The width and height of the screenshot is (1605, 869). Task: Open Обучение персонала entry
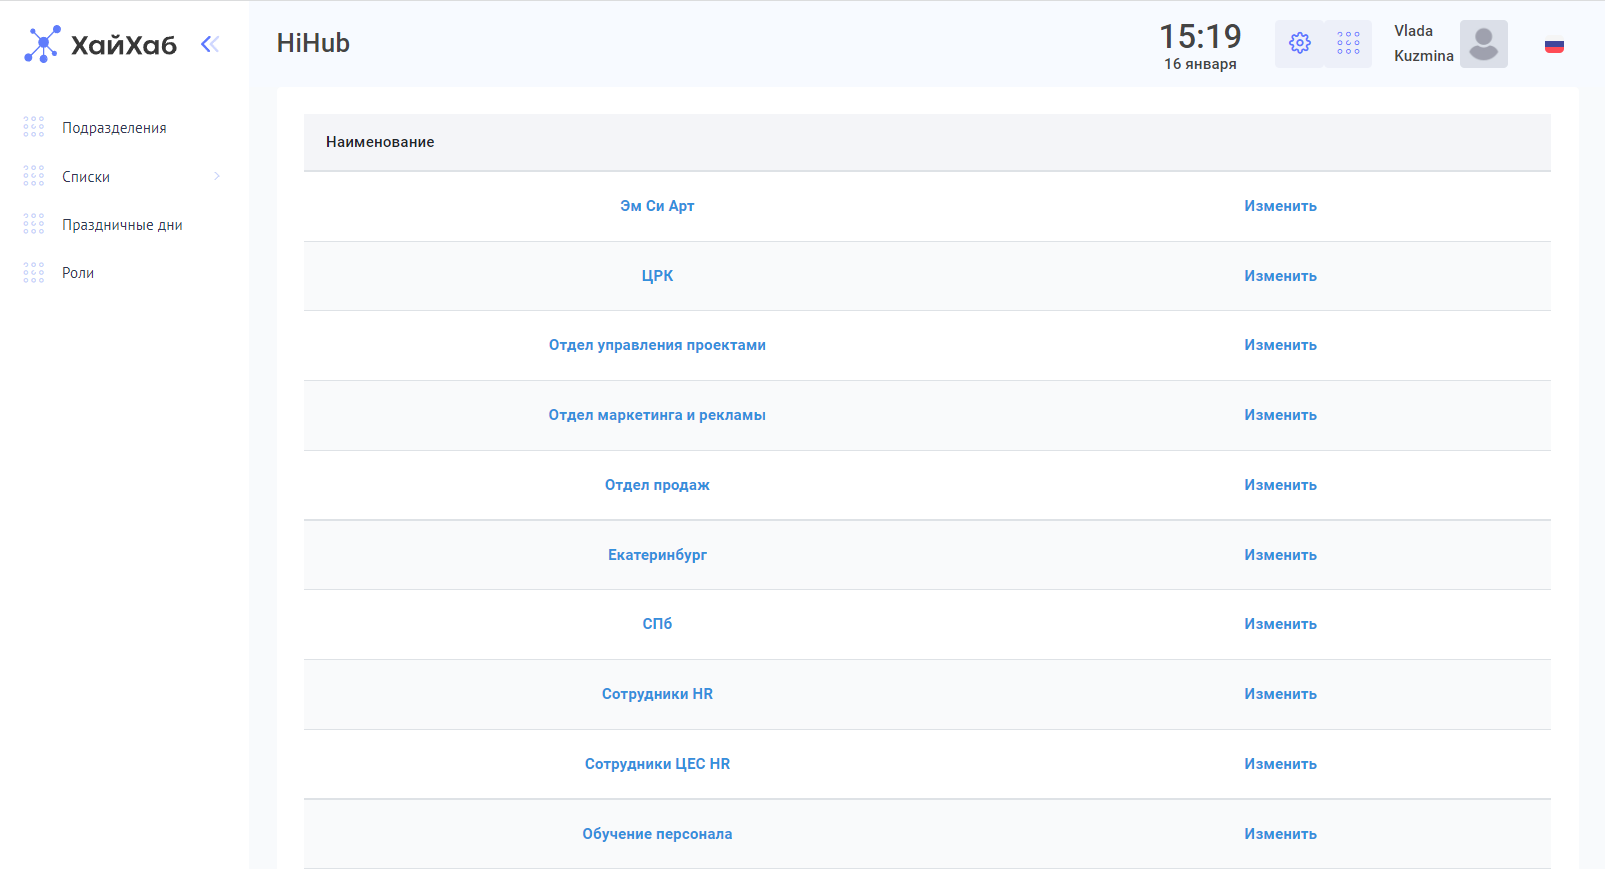point(657,834)
